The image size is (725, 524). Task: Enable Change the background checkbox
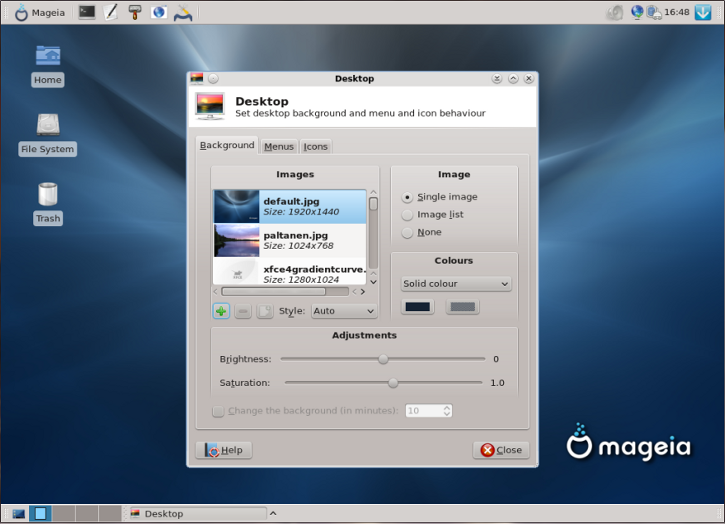coord(218,411)
